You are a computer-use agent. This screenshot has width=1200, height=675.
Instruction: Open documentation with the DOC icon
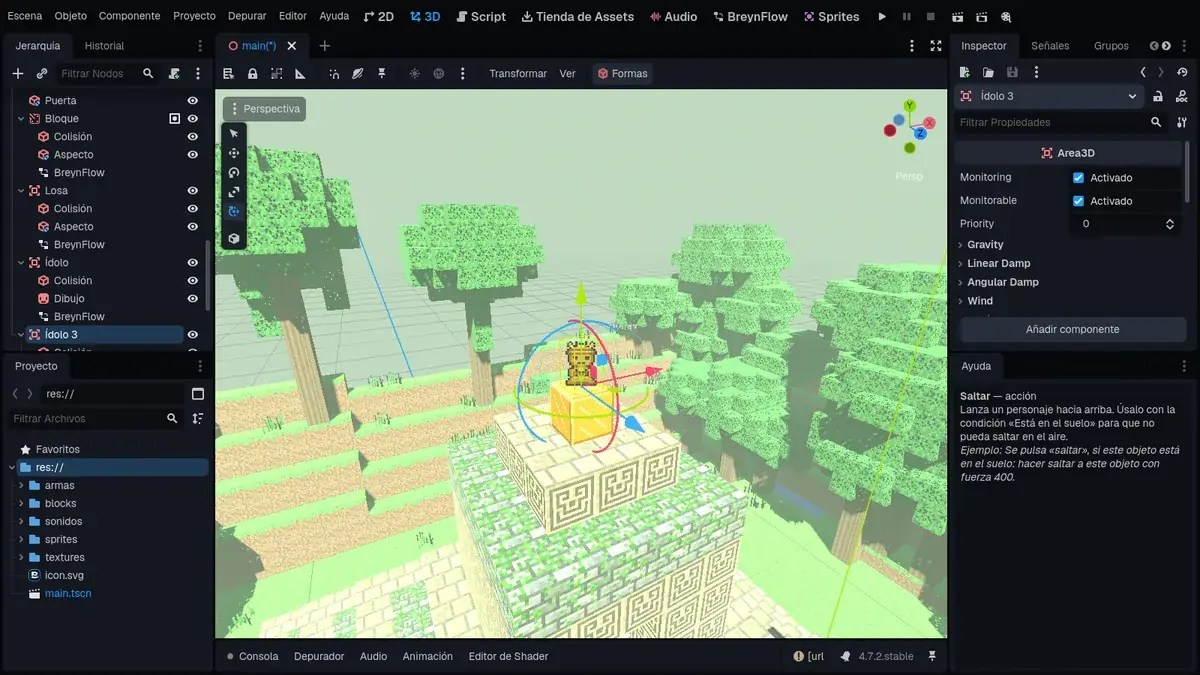1183,96
